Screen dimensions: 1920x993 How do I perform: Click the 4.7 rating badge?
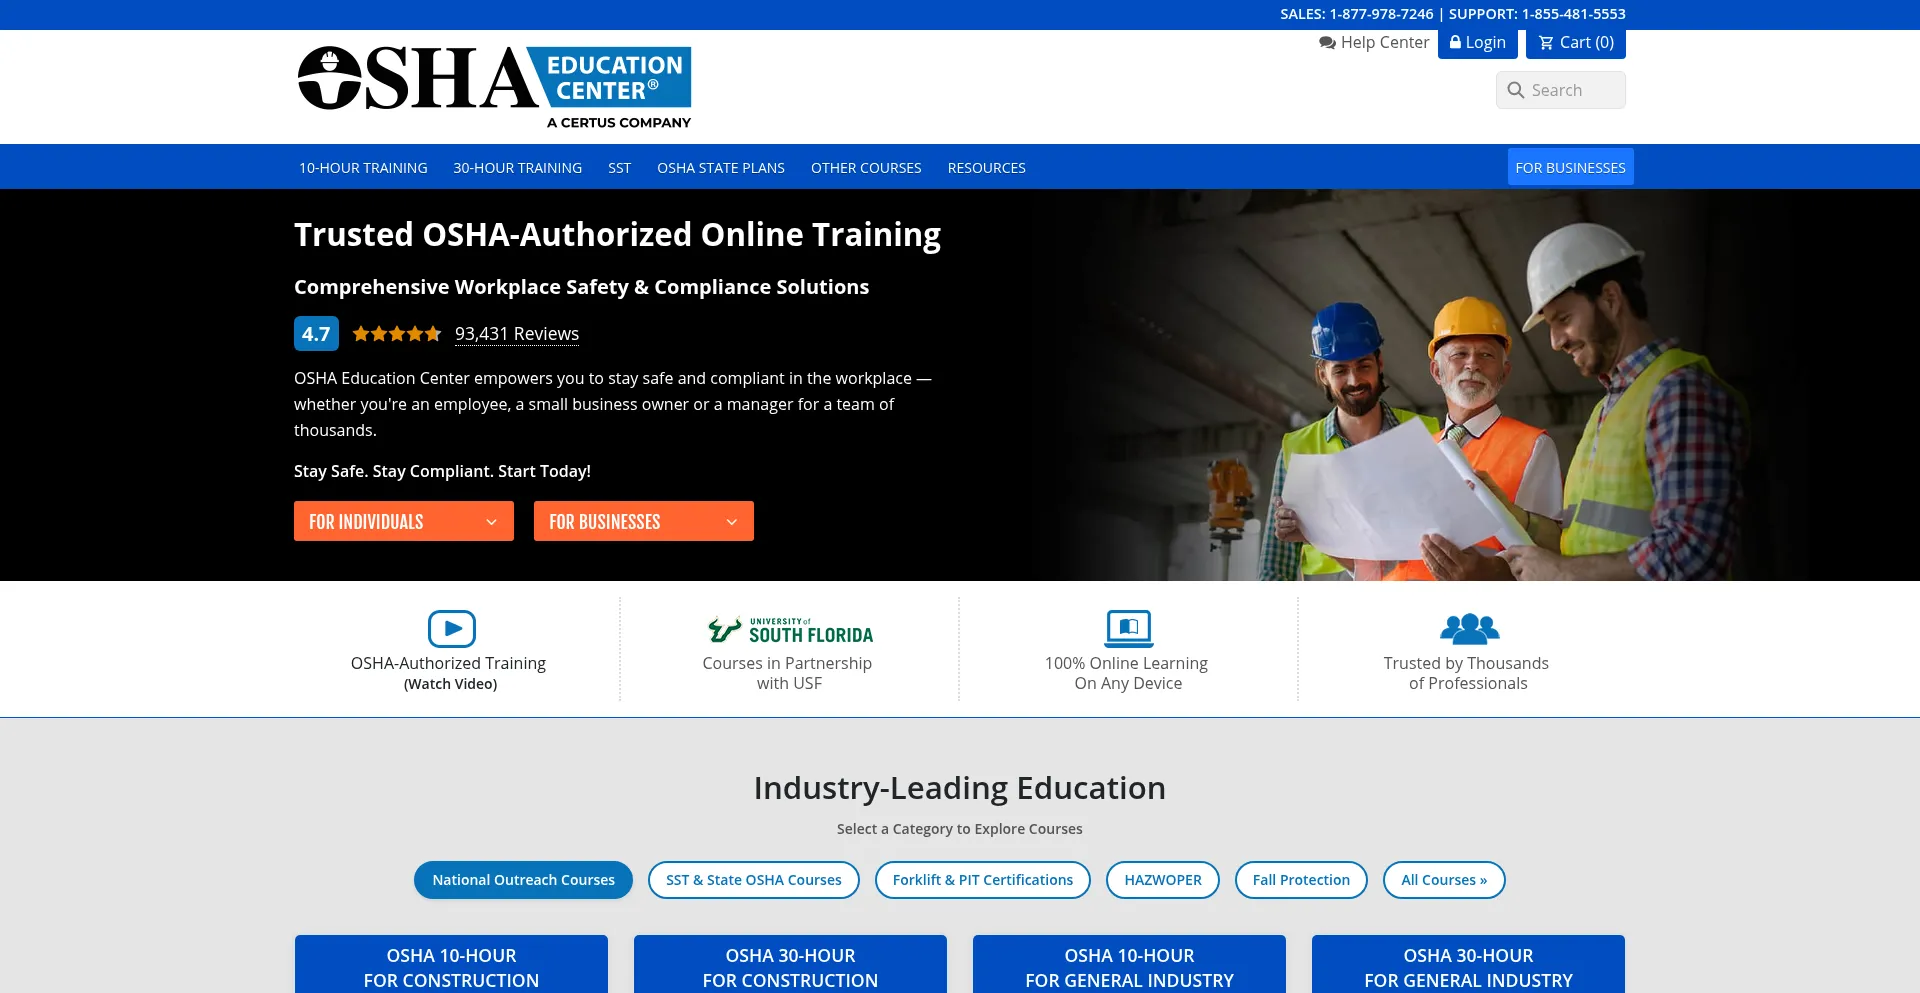(x=316, y=334)
